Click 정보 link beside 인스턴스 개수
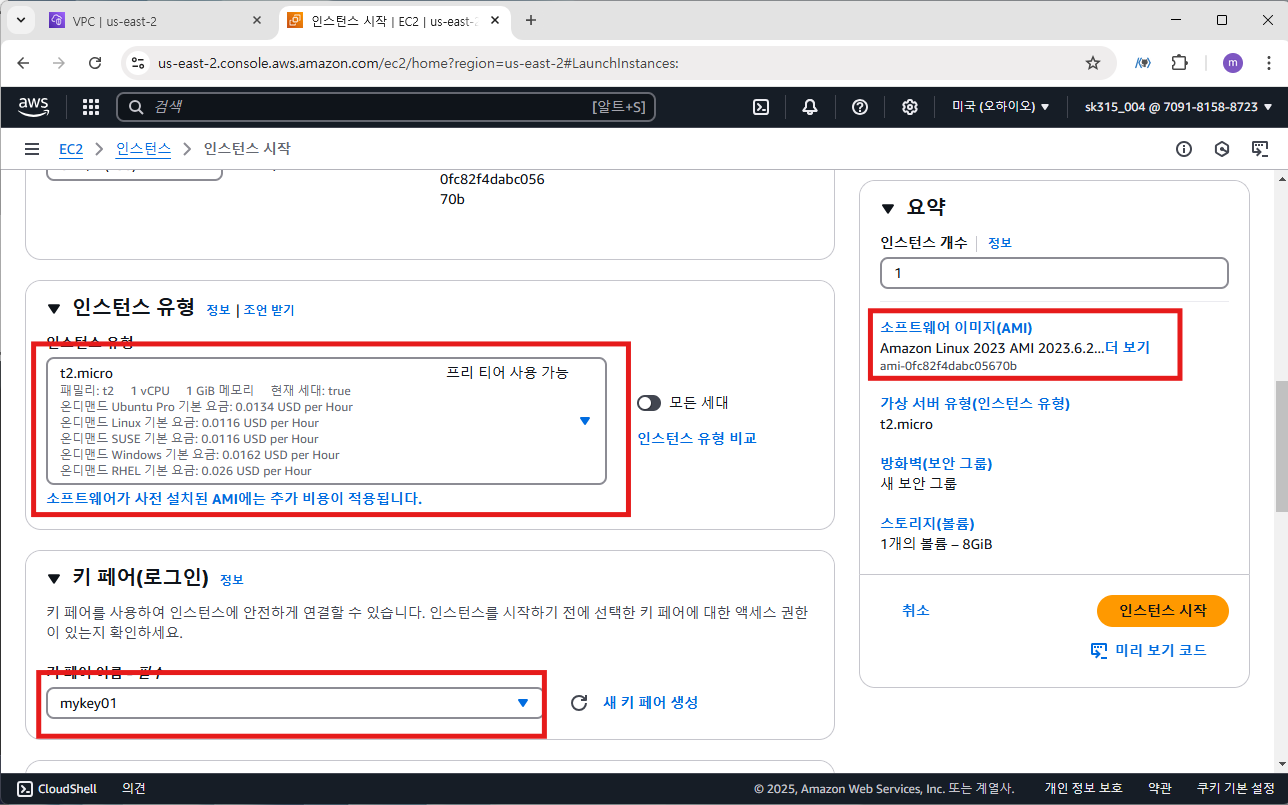 [x=1000, y=243]
